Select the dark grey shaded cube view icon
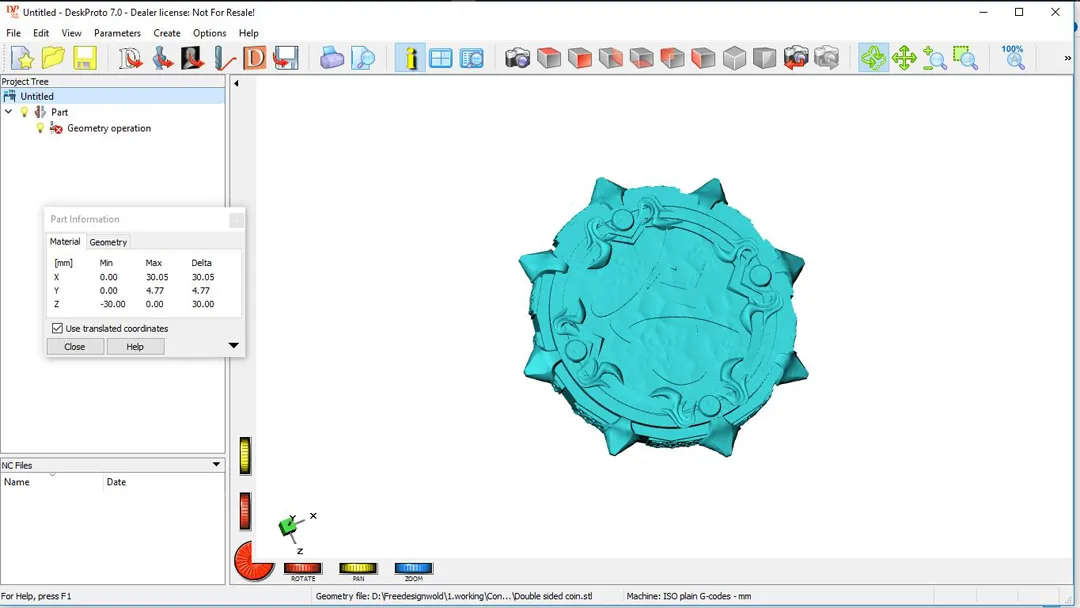This screenshot has height=608, width=1080. click(x=765, y=59)
